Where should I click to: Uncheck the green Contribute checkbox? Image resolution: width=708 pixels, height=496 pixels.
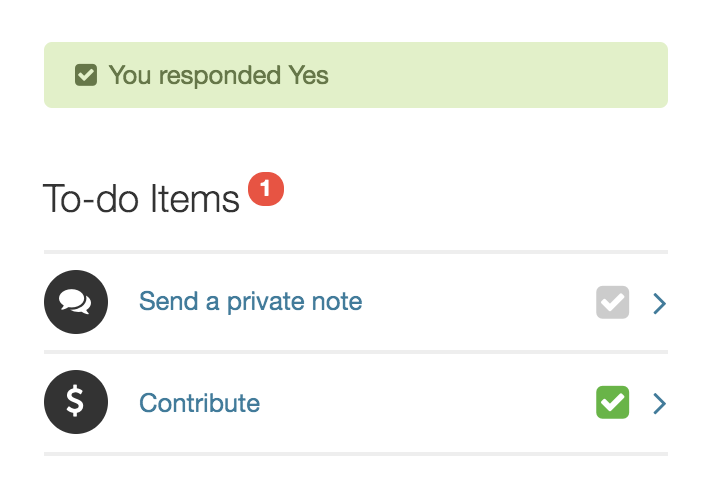[x=612, y=403]
